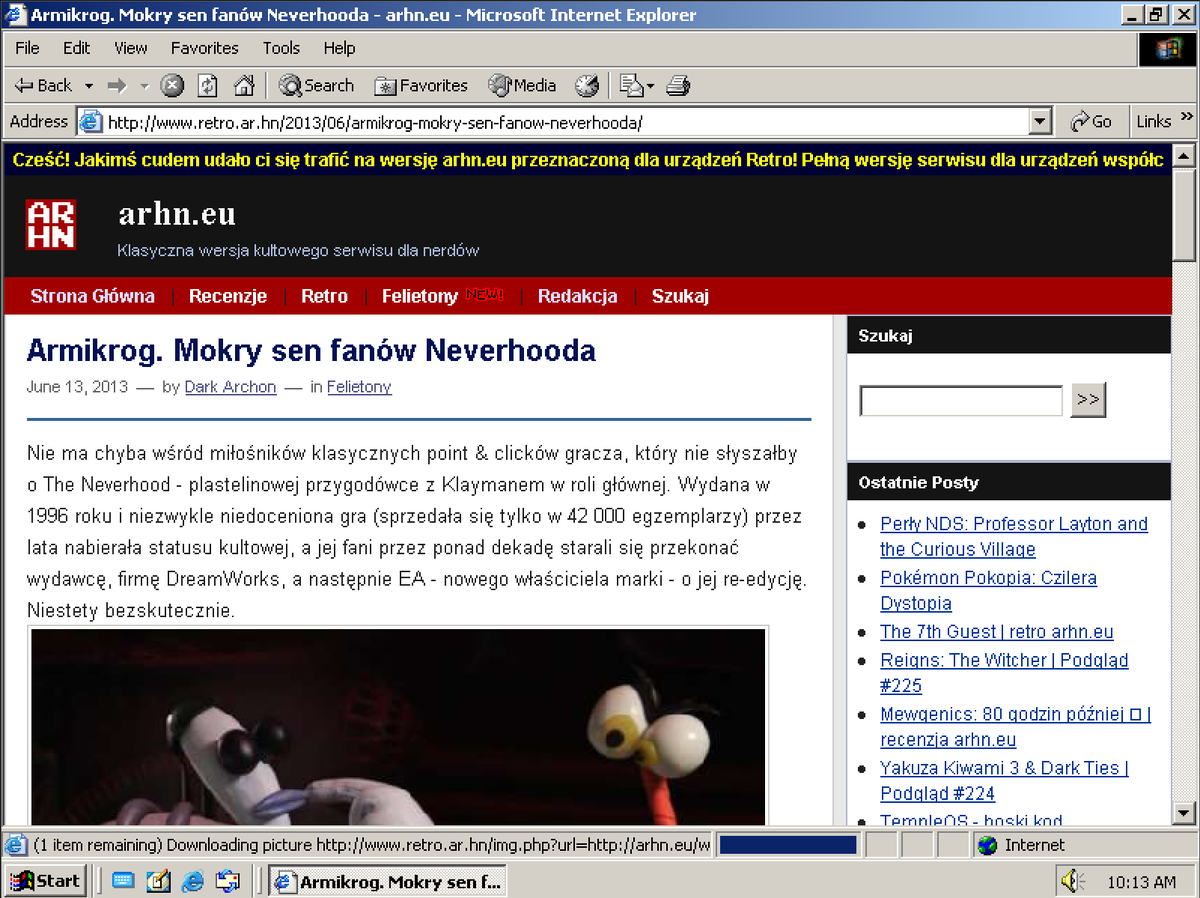
Task: Open the Retro nav tab
Action: point(324,296)
